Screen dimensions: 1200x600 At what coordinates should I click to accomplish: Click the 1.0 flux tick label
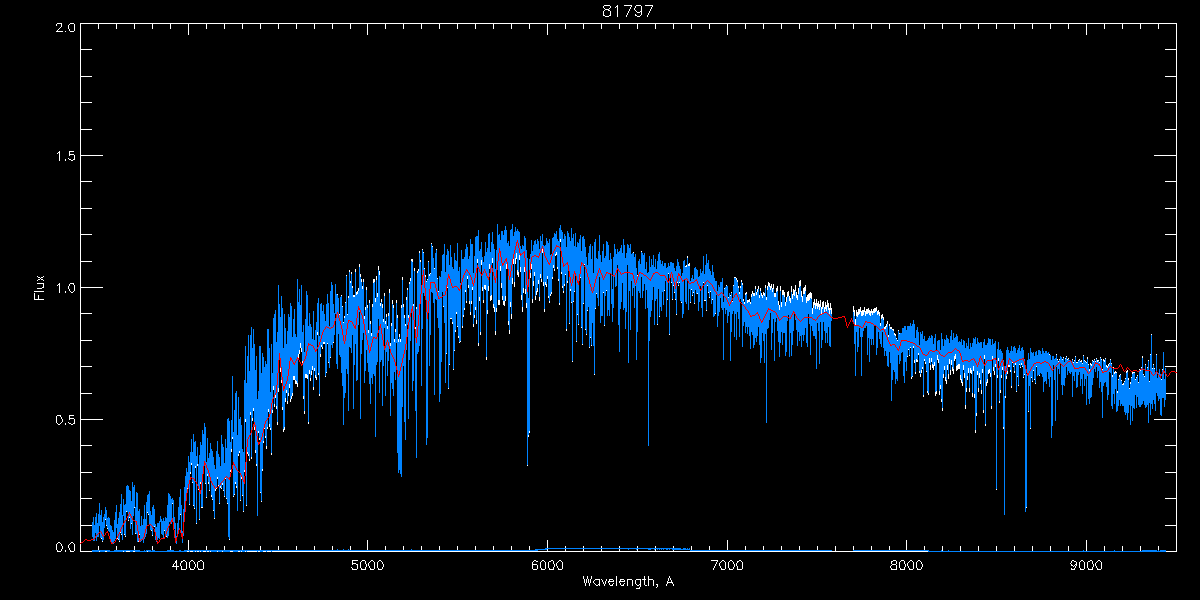[66, 288]
